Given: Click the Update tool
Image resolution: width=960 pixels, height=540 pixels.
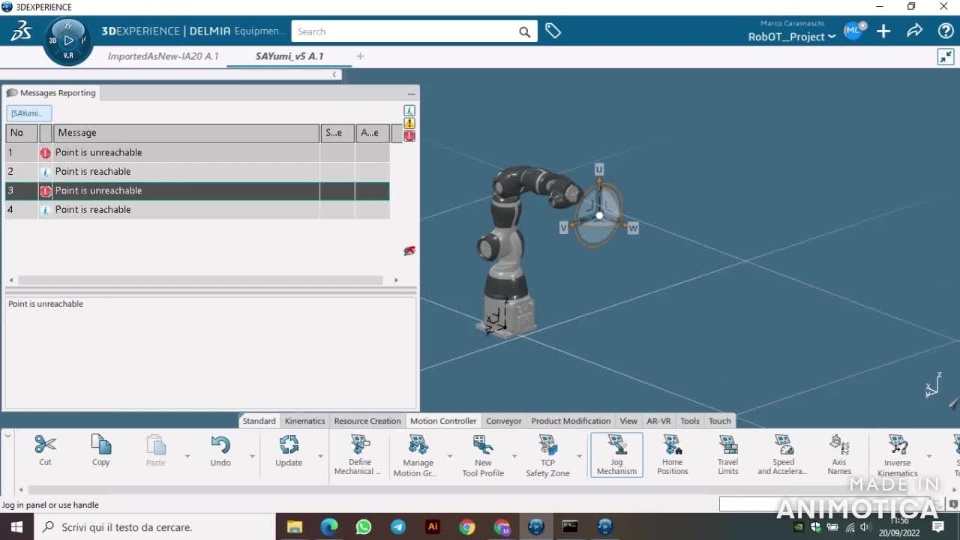Looking at the screenshot, I should [x=288, y=450].
